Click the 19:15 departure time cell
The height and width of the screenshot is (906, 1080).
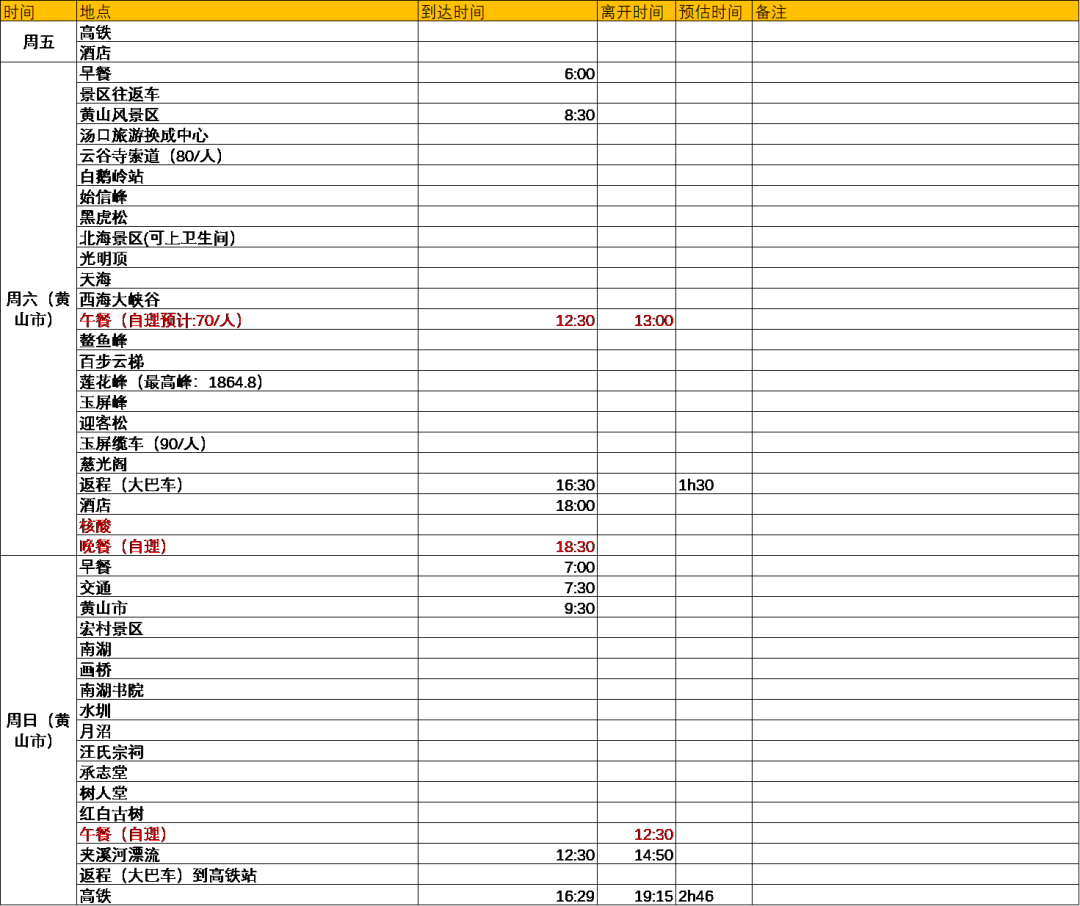click(636, 896)
